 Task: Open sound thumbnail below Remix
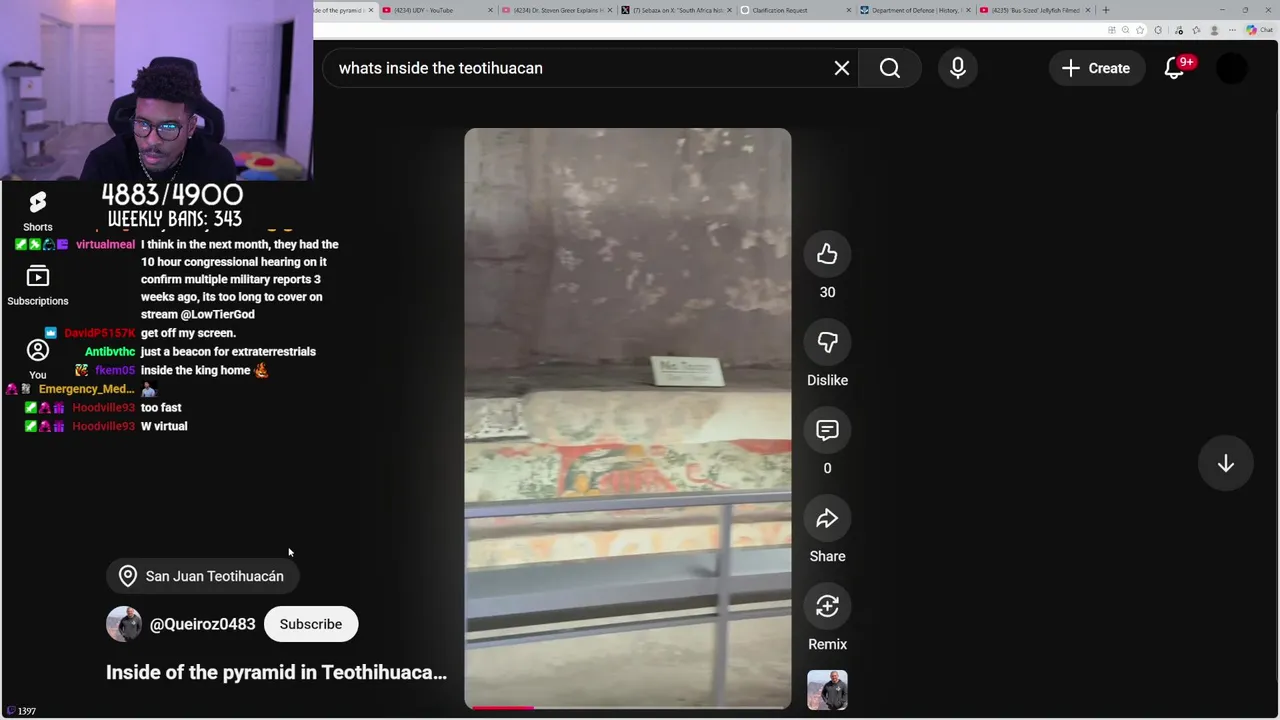(x=827, y=690)
